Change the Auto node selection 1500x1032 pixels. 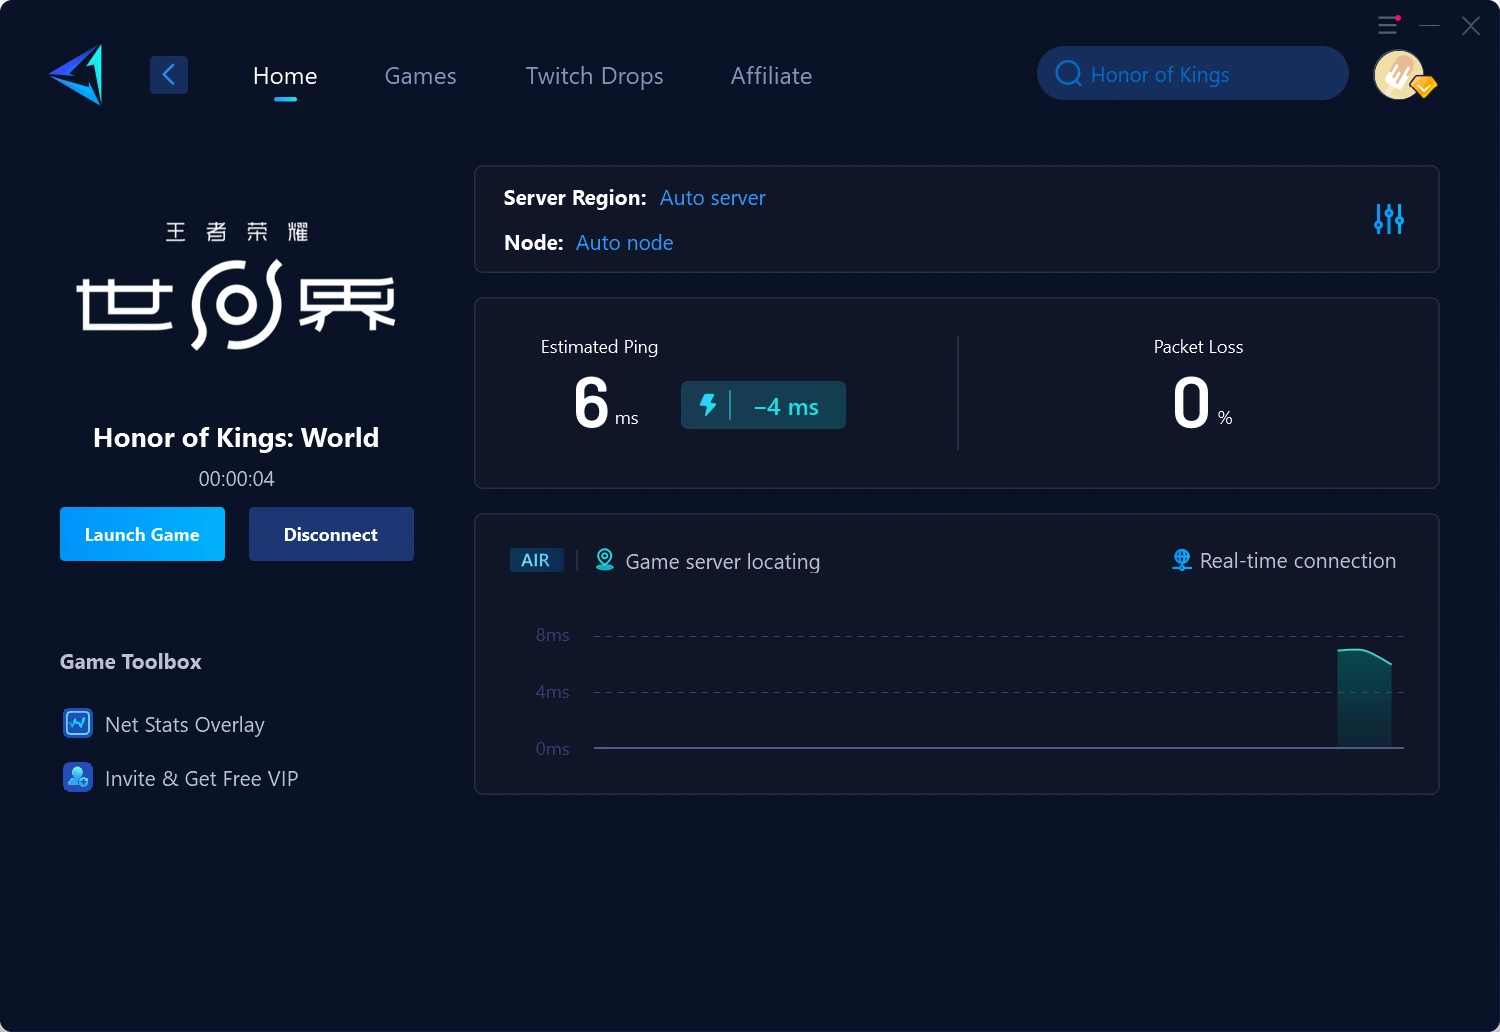coord(624,243)
